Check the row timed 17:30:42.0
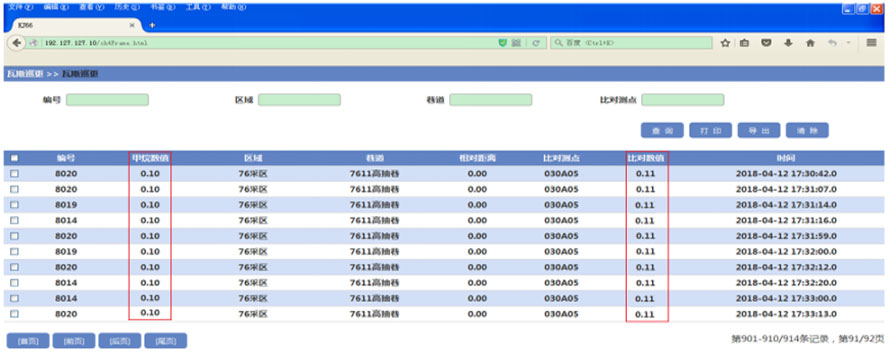Image resolution: width=889 pixels, height=363 pixels. pos(14,174)
